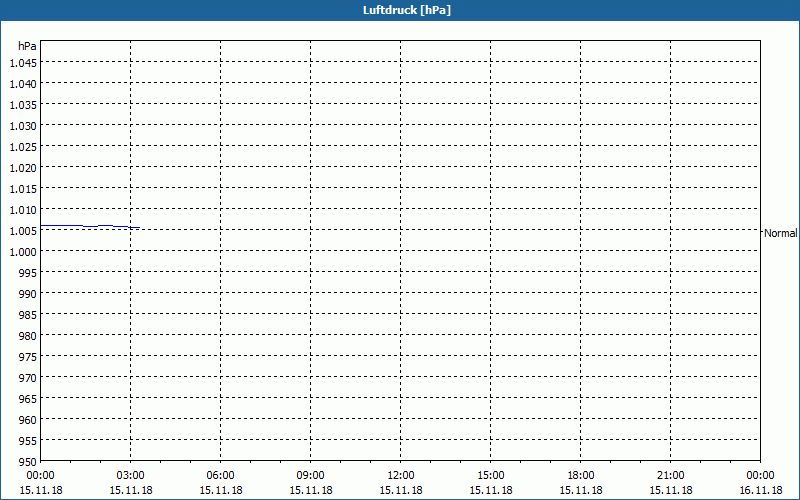
Task: Click the 985 y-axis value
Action: pos(28,315)
